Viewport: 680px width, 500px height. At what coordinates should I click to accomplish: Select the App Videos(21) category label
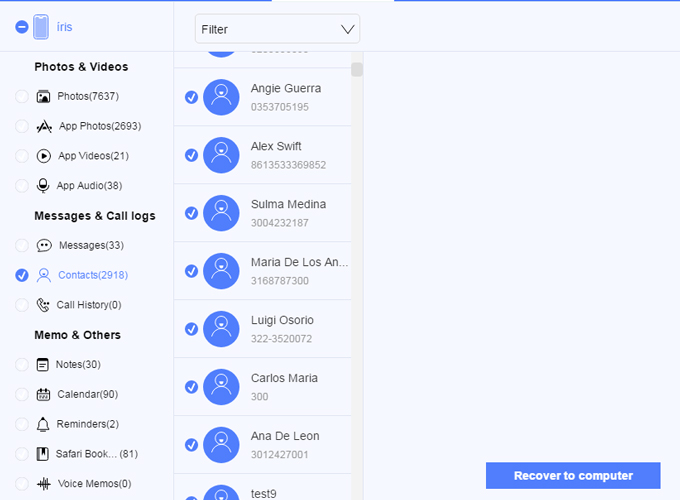click(x=94, y=156)
